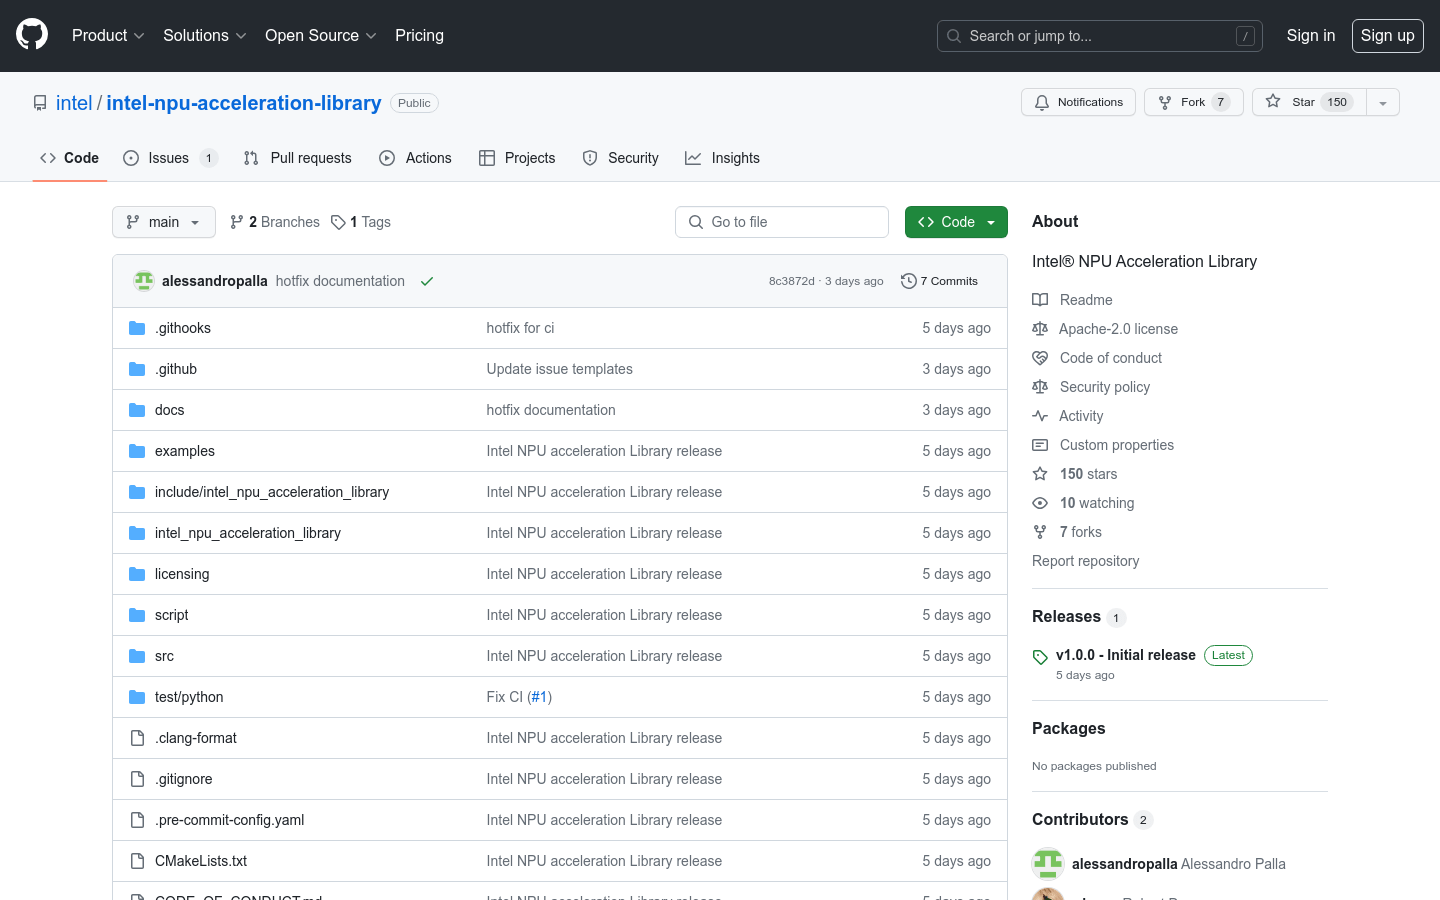
Task: Click the tag icon beside v1.0.0 release
Action: (1040, 657)
